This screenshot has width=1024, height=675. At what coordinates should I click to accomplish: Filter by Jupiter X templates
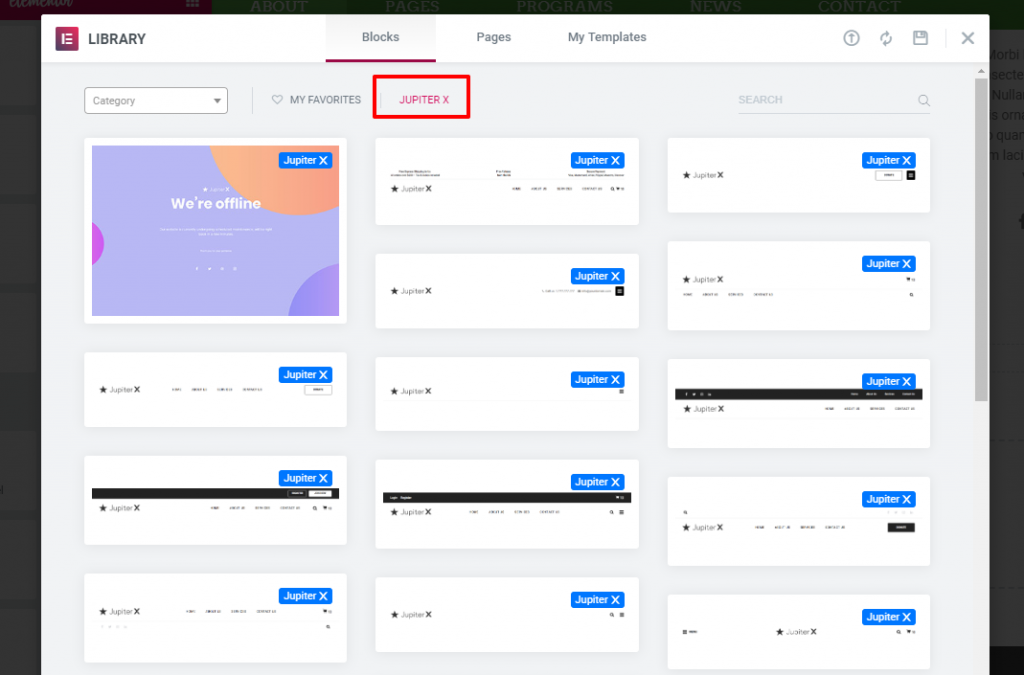(424, 100)
